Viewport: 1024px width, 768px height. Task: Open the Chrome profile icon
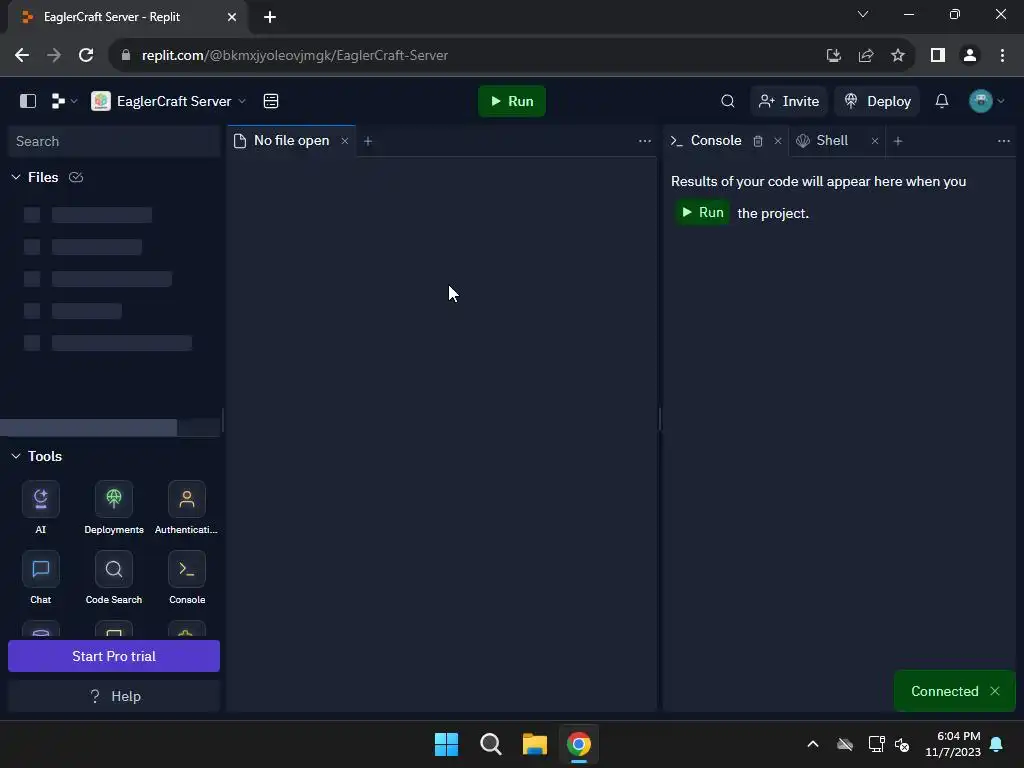click(970, 56)
